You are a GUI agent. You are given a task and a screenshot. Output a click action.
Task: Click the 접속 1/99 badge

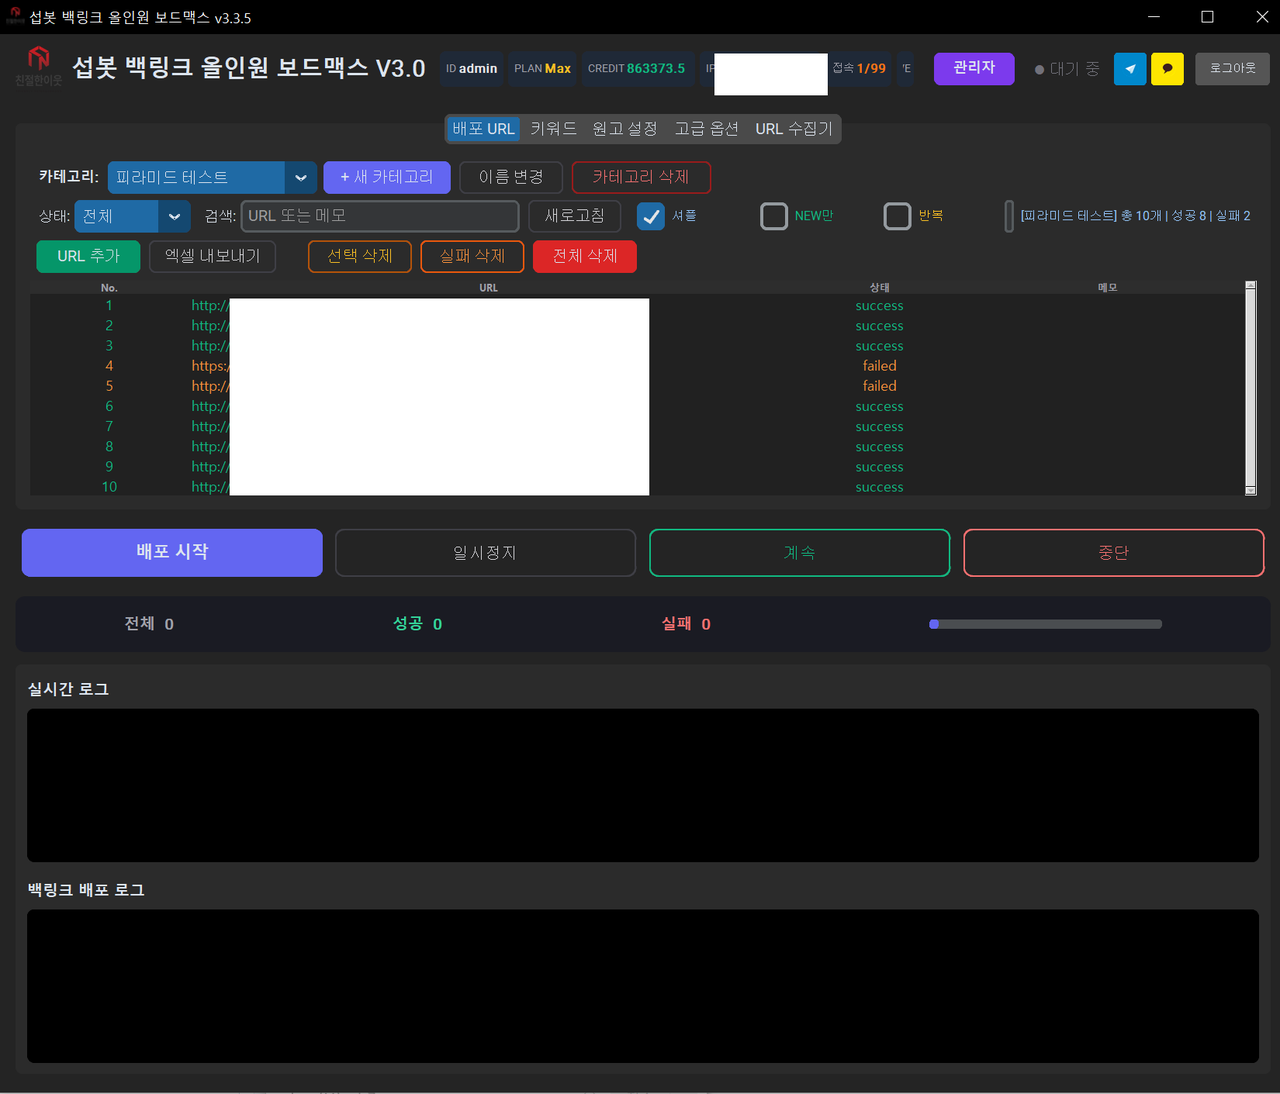[860, 68]
